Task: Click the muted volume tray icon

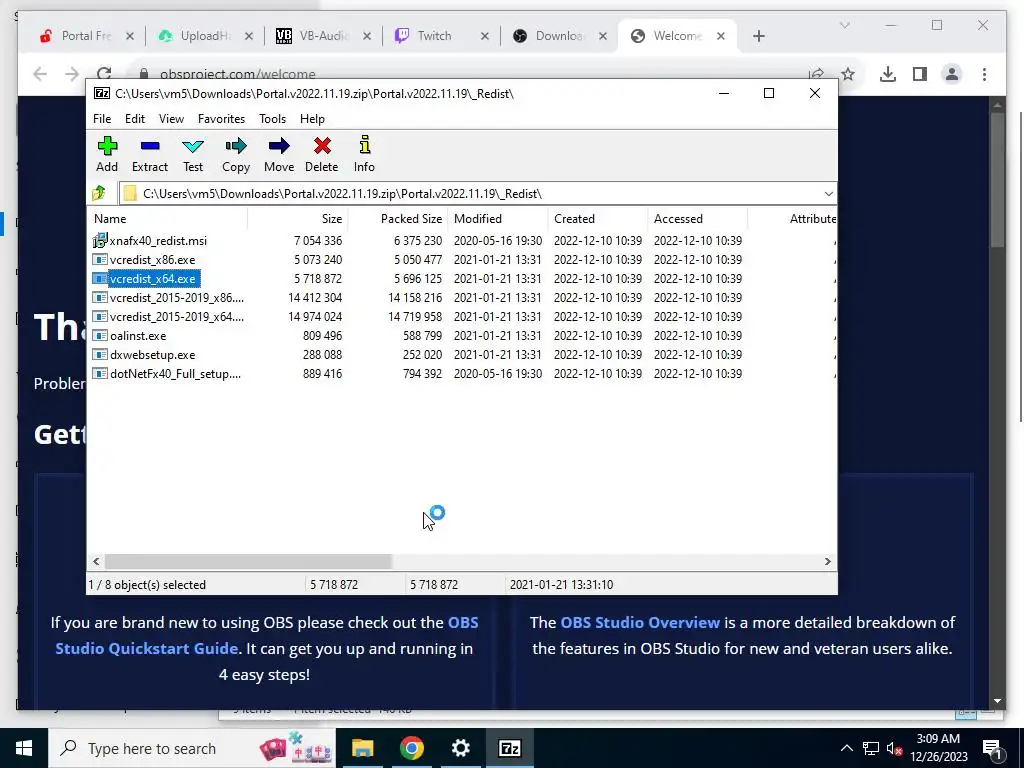Action: tap(894, 748)
